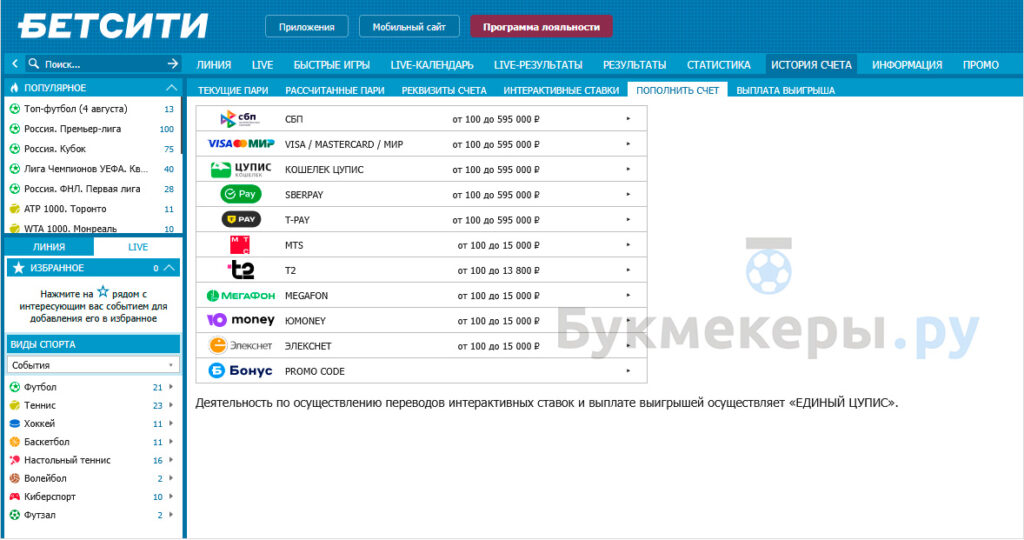The height and width of the screenshot is (540, 1024).
Task: Open the ТЕКУЩИЕ ПАРИ tab
Action: click(x=233, y=90)
